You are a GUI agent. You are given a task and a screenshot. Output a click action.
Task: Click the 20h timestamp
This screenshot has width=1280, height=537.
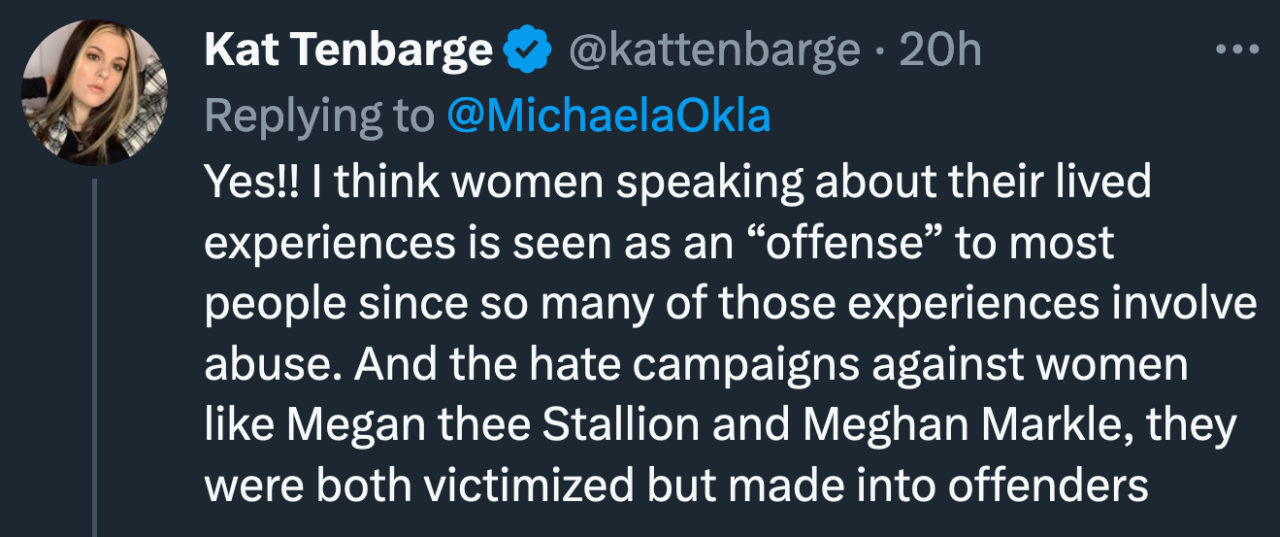click(939, 51)
